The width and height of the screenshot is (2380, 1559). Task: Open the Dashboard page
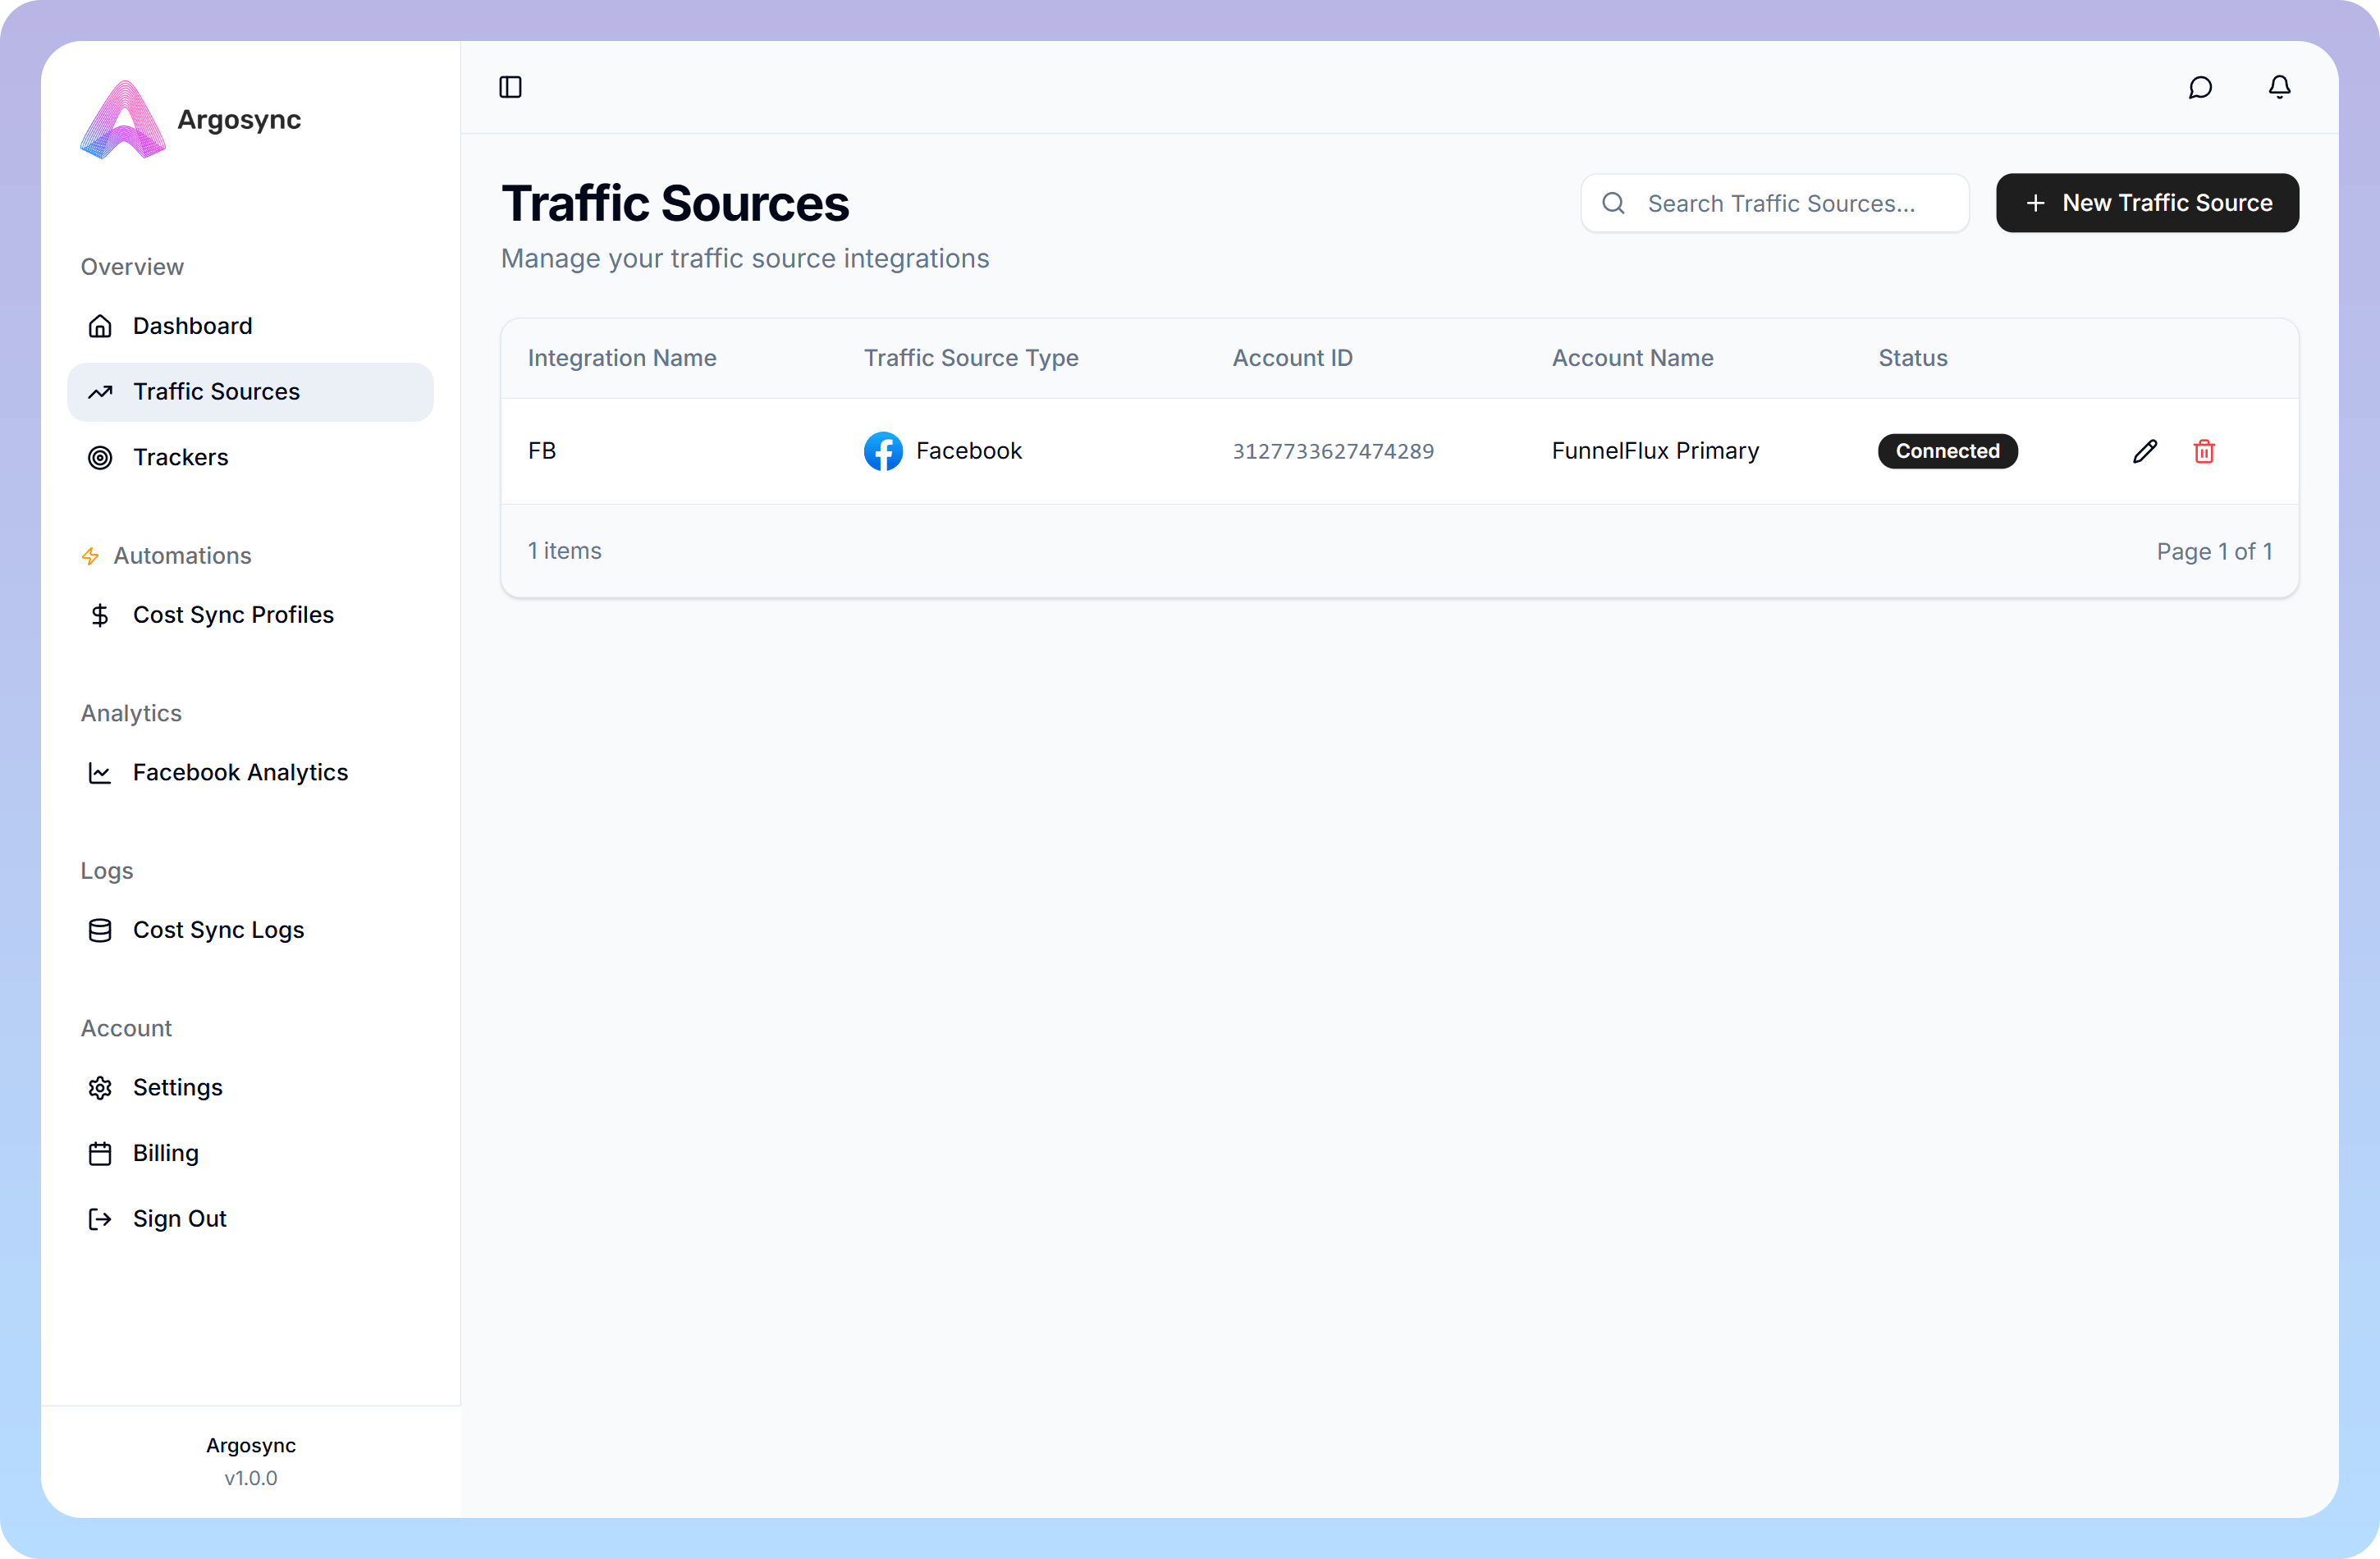192,325
